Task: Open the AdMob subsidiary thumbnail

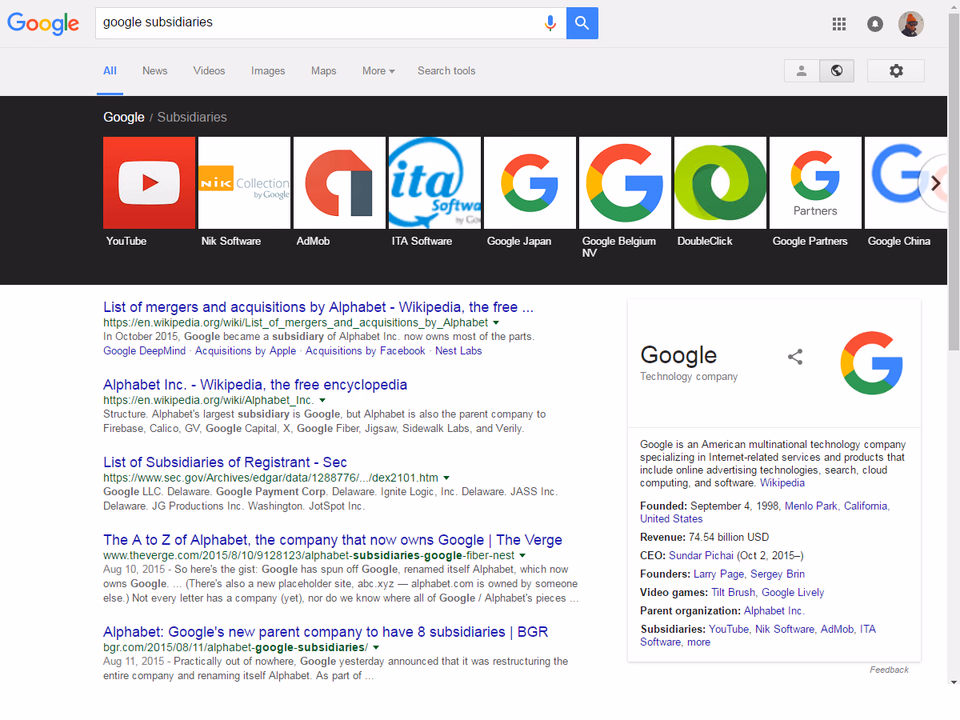Action: [x=339, y=182]
